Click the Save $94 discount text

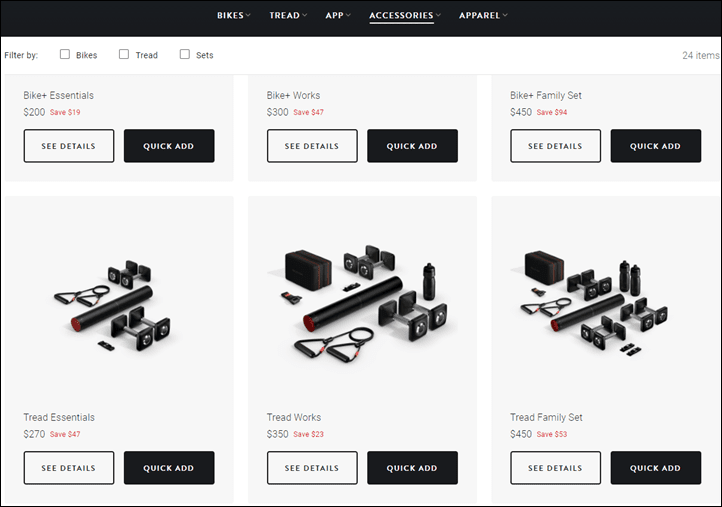coord(552,112)
